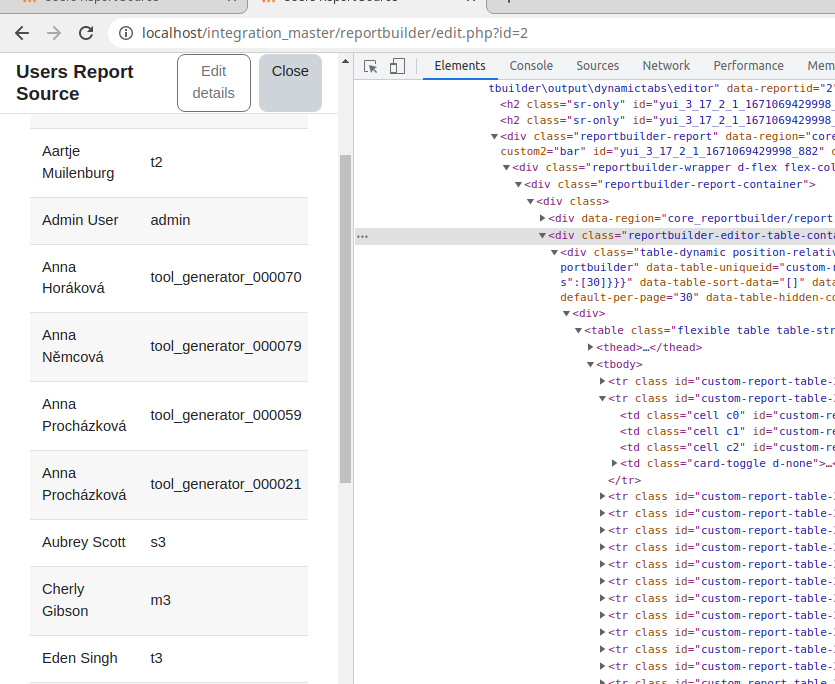Click the site information icon in address bar
This screenshot has height=684, width=835.
tap(126, 33)
